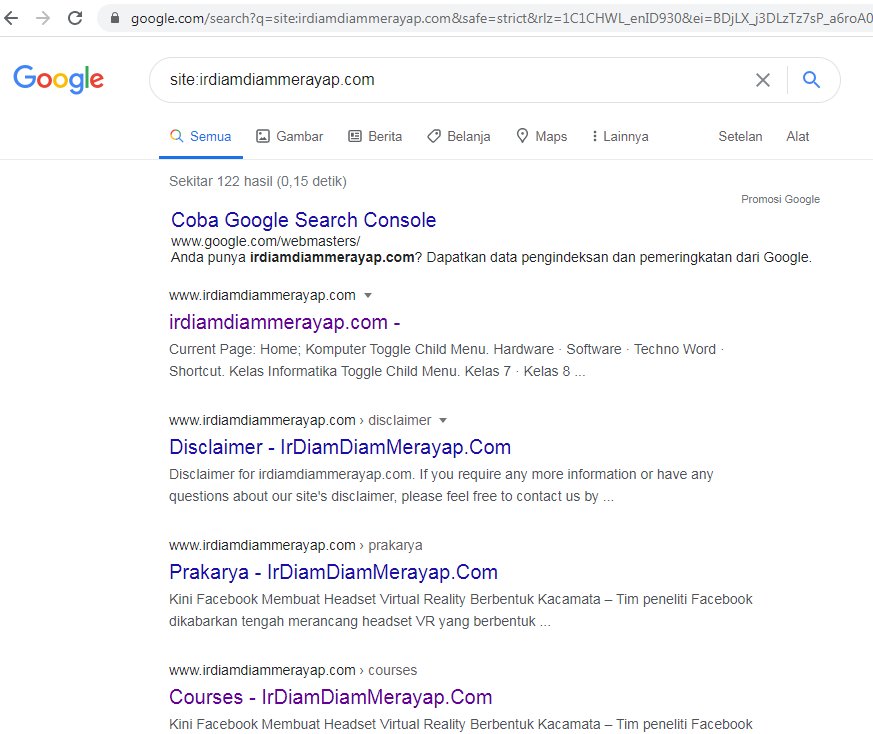Open Setelan settings menu
The height and width of the screenshot is (734, 873).
click(740, 136)
